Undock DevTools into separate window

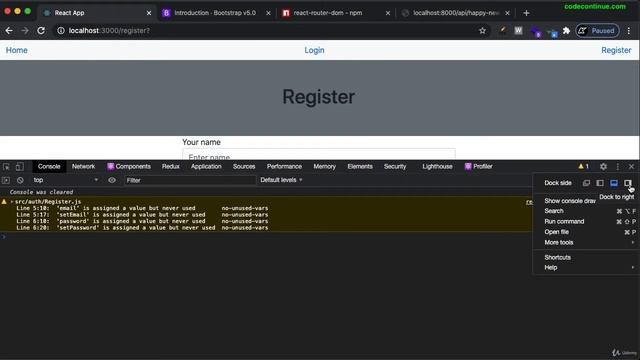[586, 183]
